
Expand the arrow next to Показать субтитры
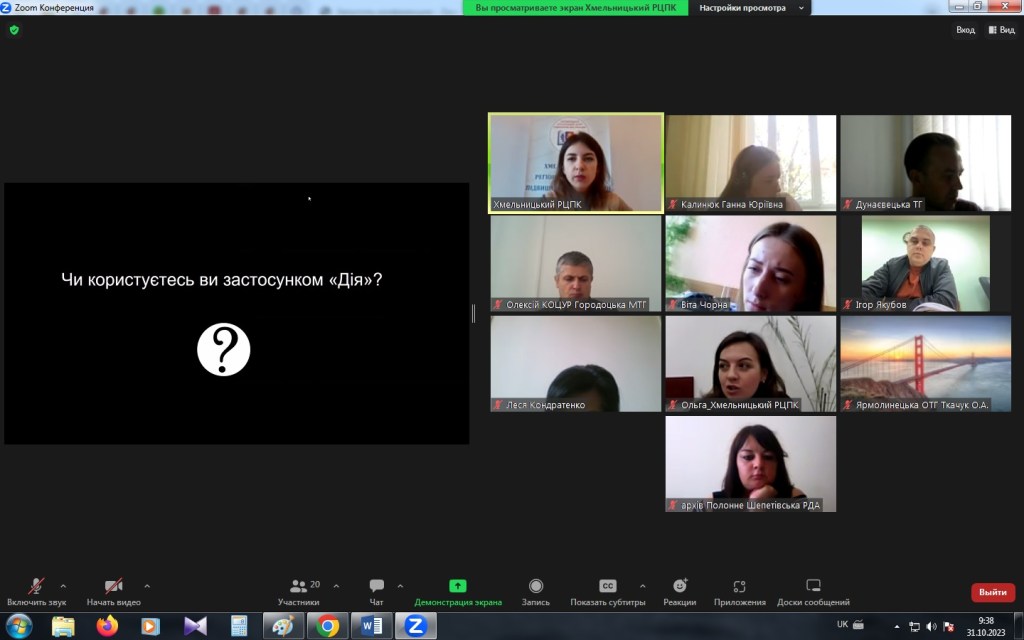[642, 586]
